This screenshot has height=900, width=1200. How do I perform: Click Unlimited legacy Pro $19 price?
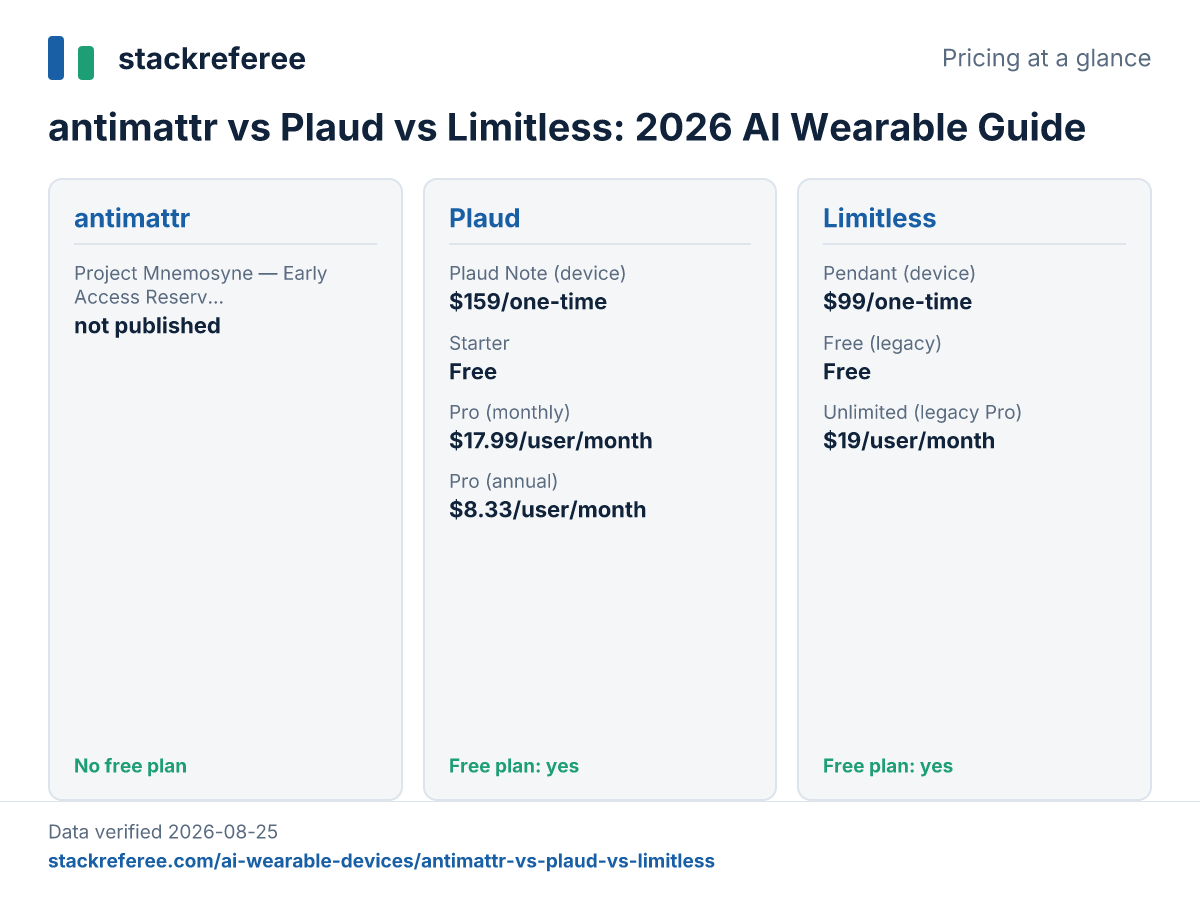coord(909,441)
